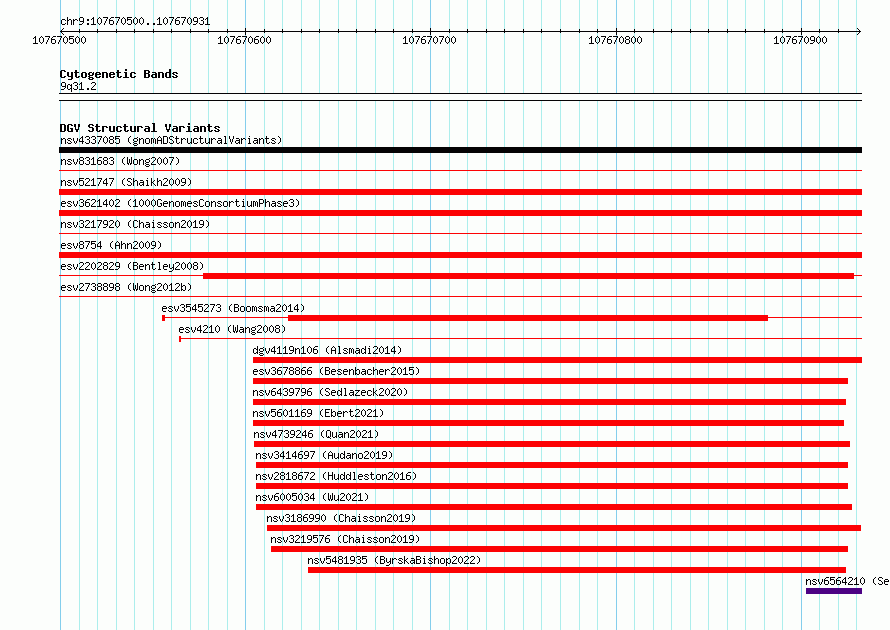890x630 pixels.
Task: Open the esv8754 (Ahn2009) variant
Action: tap(111, 245)
